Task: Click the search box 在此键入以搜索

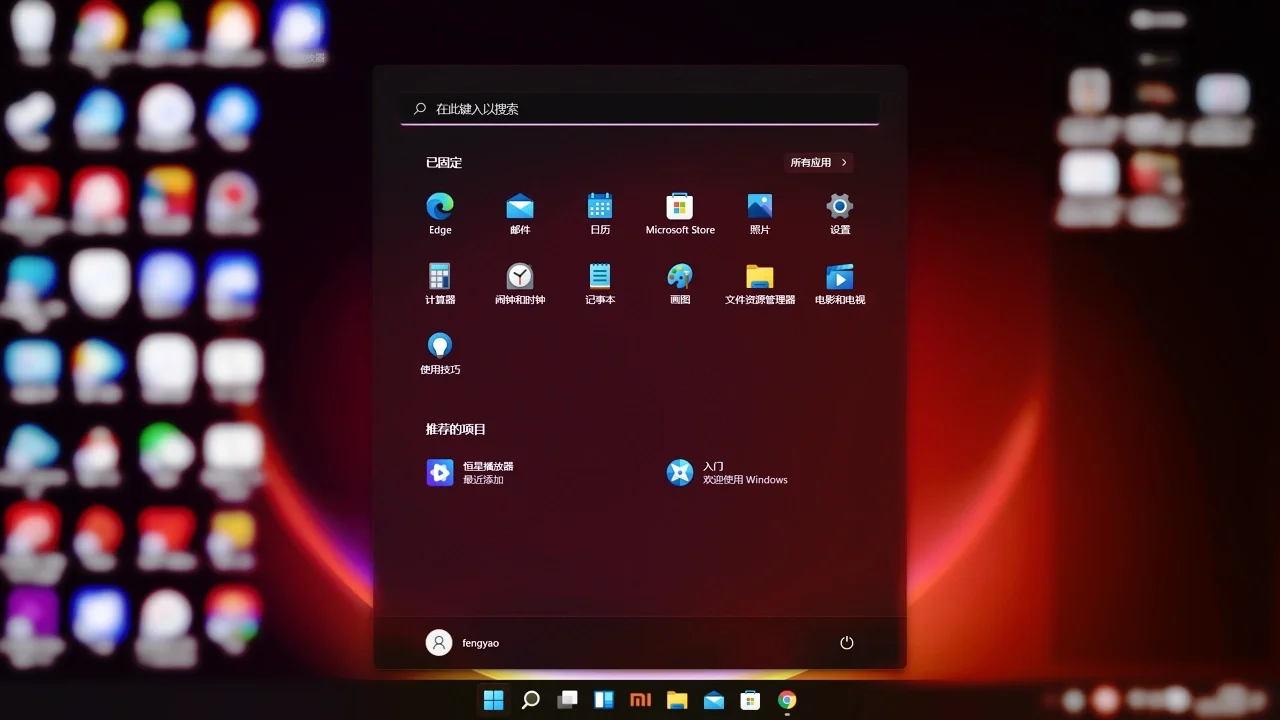Action: pyautogui.click(x=640, y=109)
